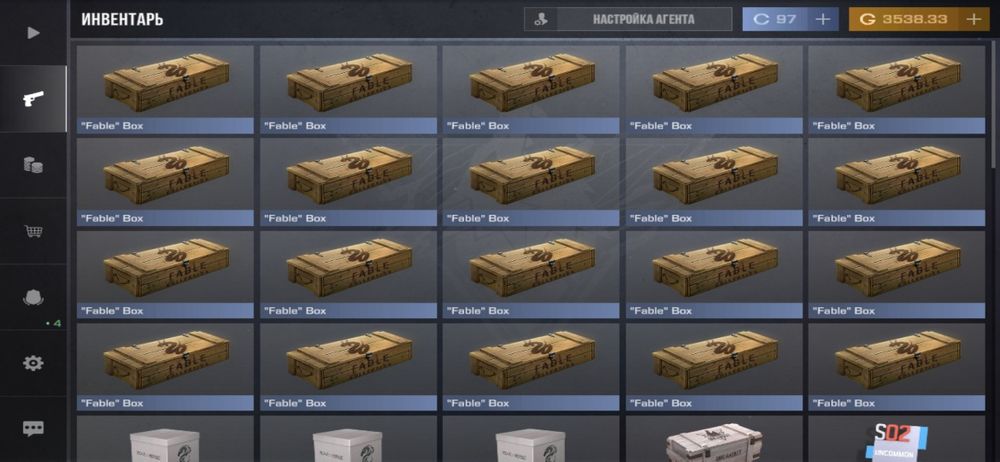Select the S02 Uncommon item
Viewport: 1000px width, 462px height.
point(897,439)
